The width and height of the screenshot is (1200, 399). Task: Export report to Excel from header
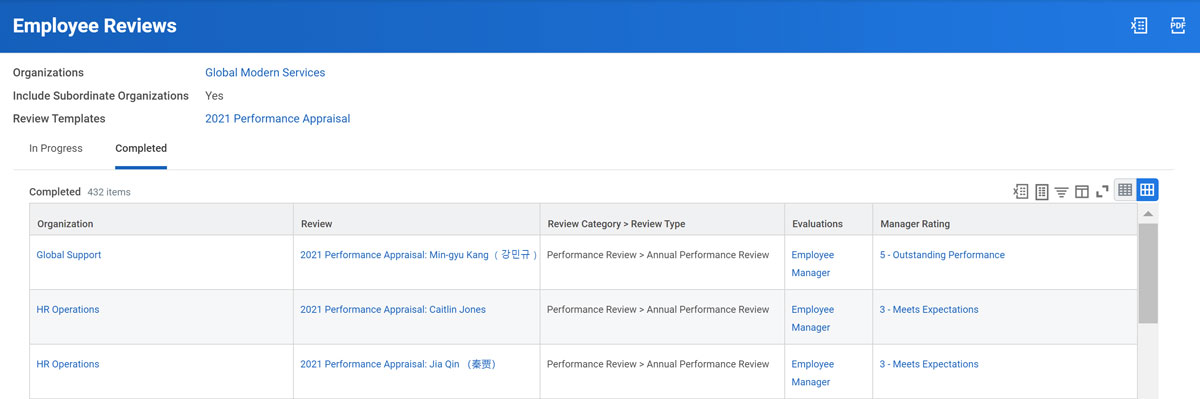tap(1139, 26)
